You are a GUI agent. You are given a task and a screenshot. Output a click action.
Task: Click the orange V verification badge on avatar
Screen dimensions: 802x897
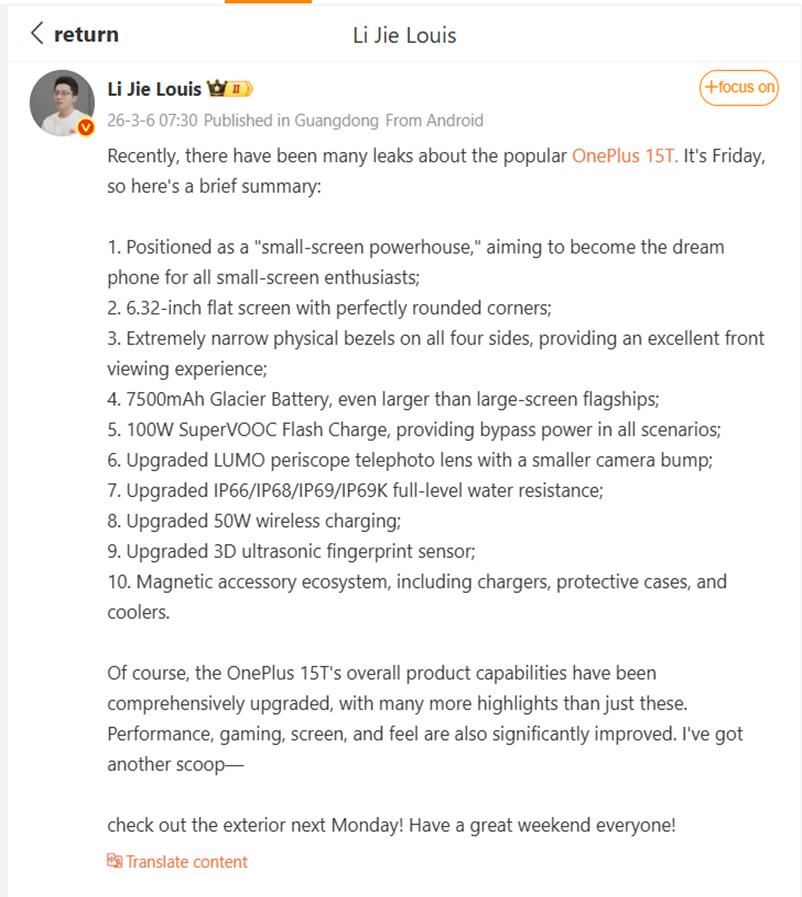point(86,126)
